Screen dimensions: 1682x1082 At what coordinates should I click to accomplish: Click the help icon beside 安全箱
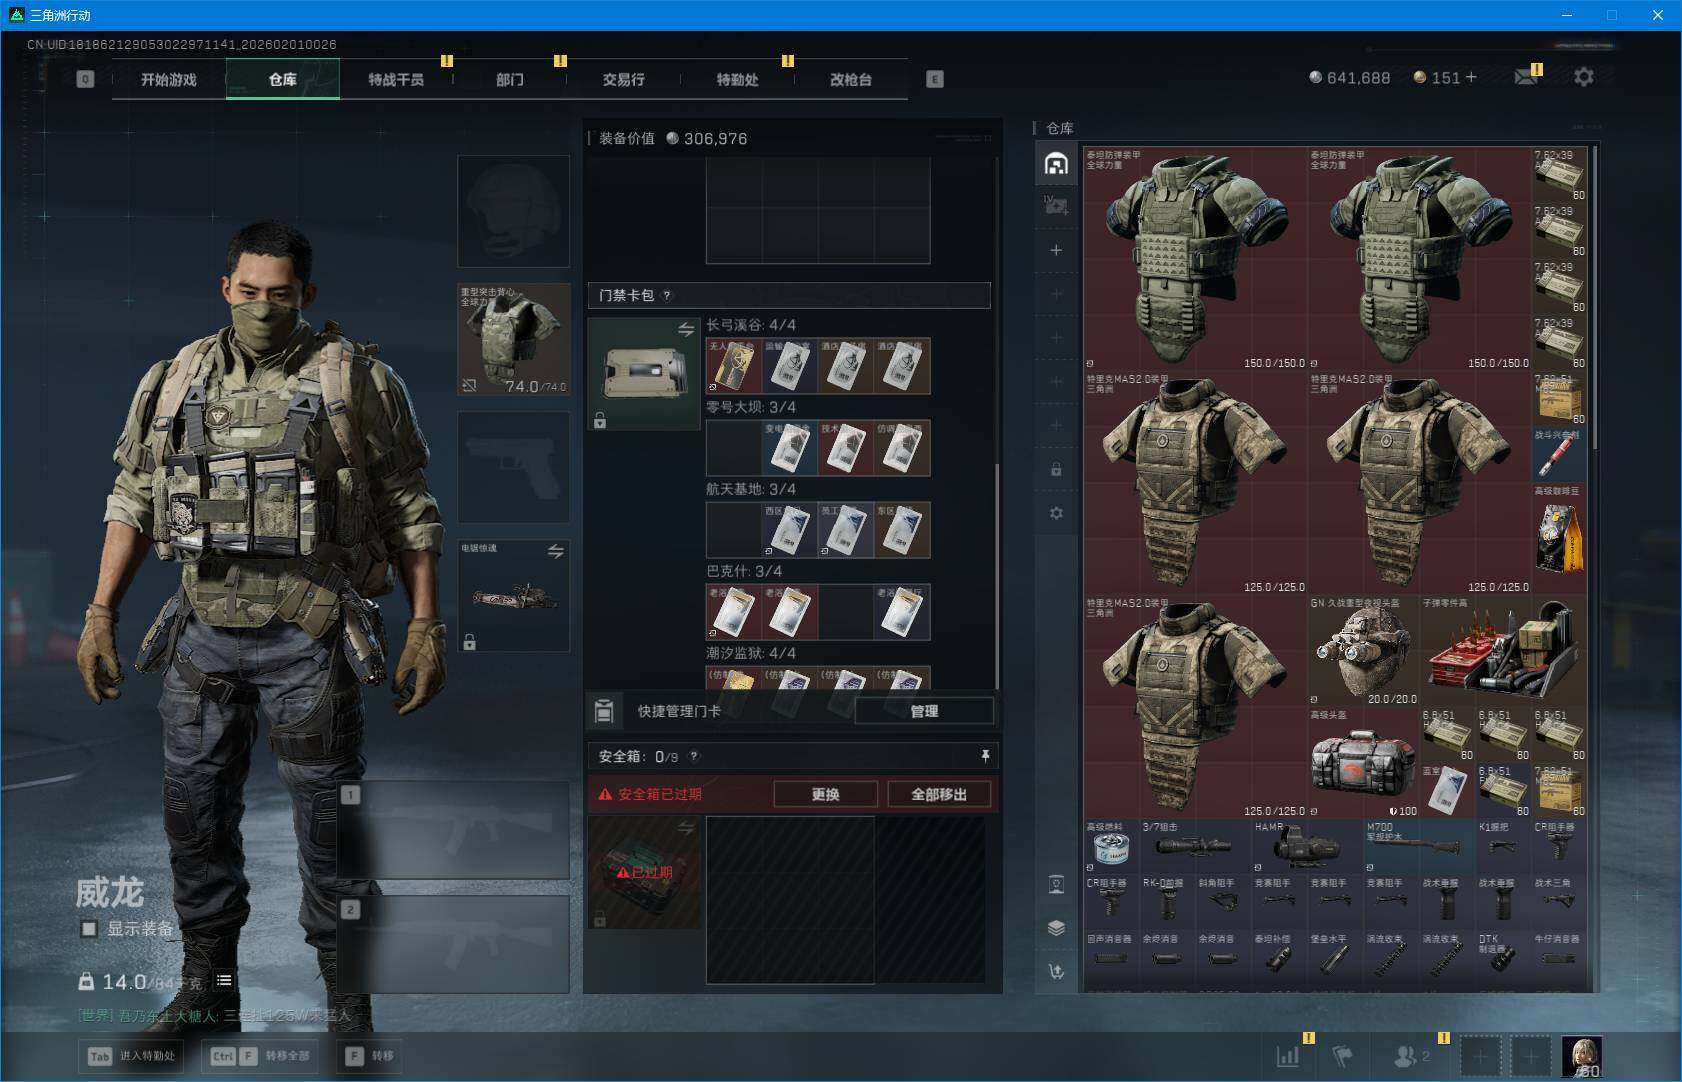pos(694,757)
